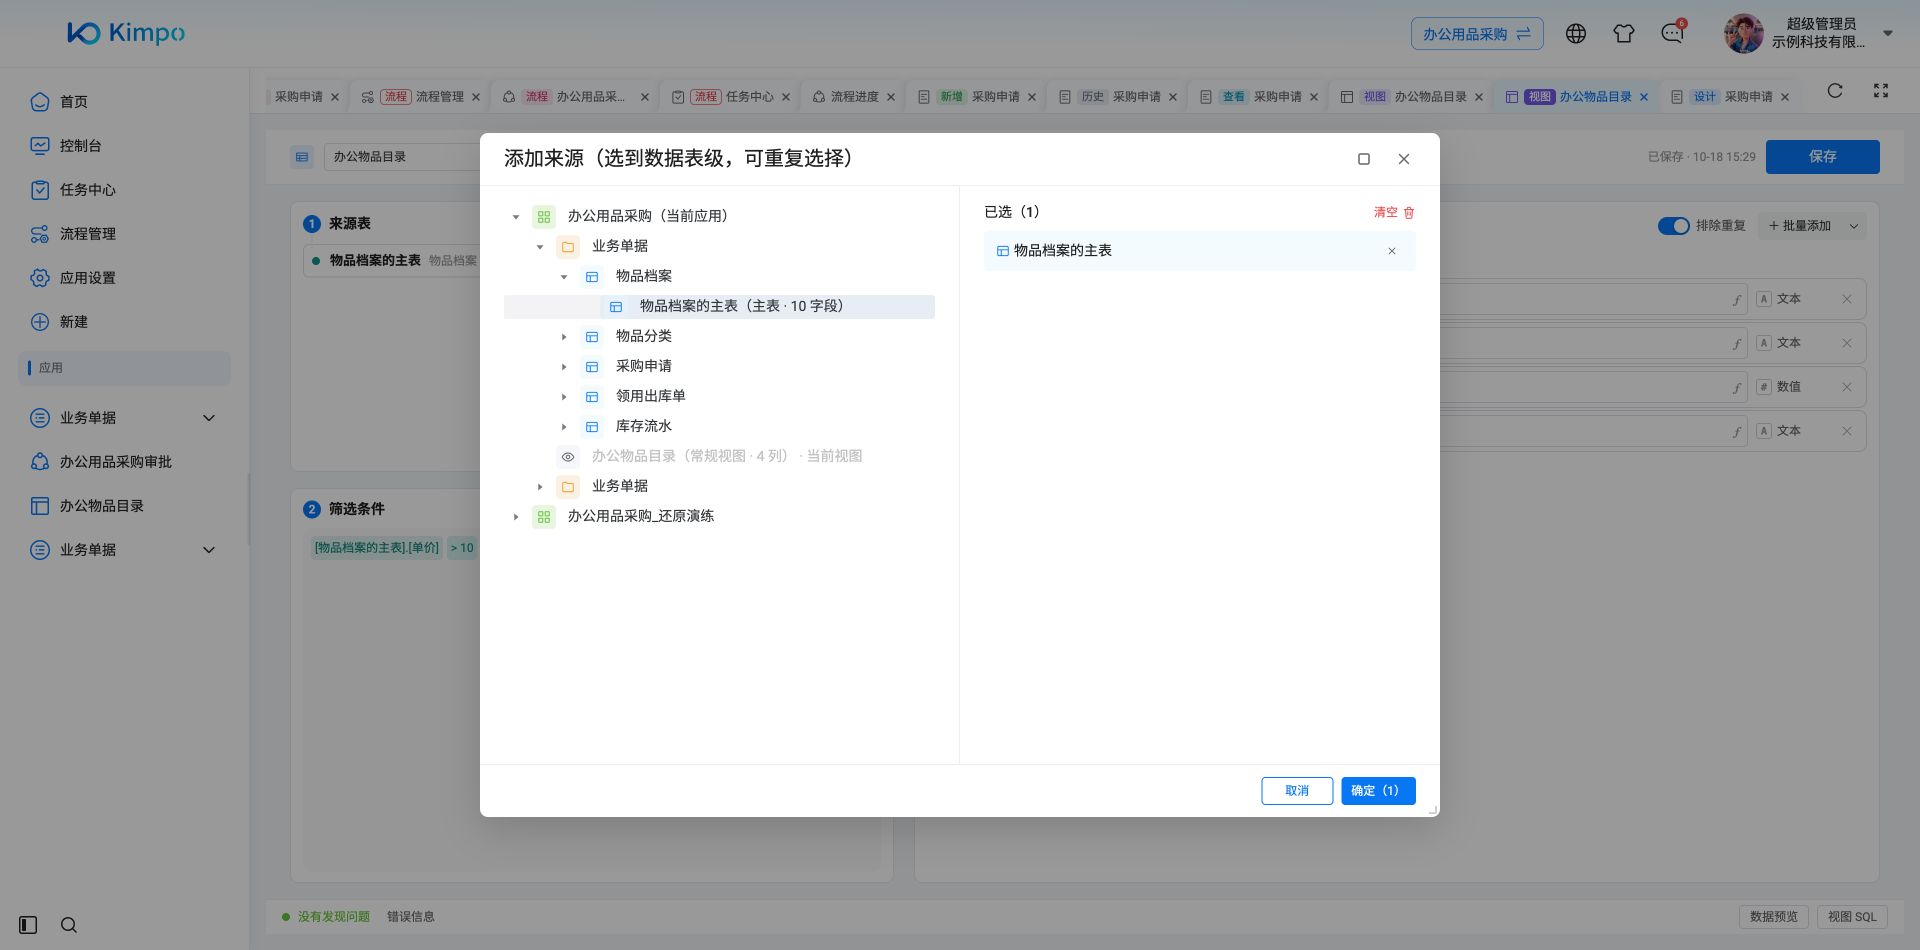Click the user avatar picture

tap(1743, 34)
